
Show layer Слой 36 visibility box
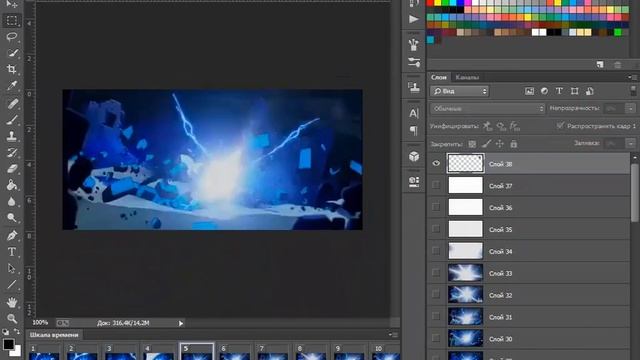point(436,207)
